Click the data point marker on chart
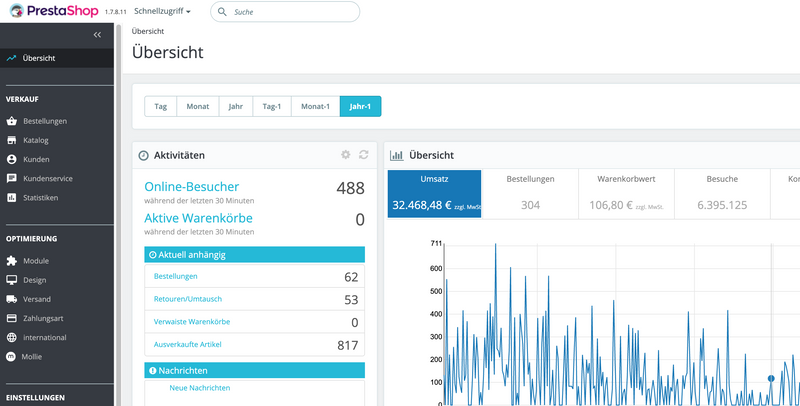The height and width of the screenshot is (406, 800). point(771,378)
